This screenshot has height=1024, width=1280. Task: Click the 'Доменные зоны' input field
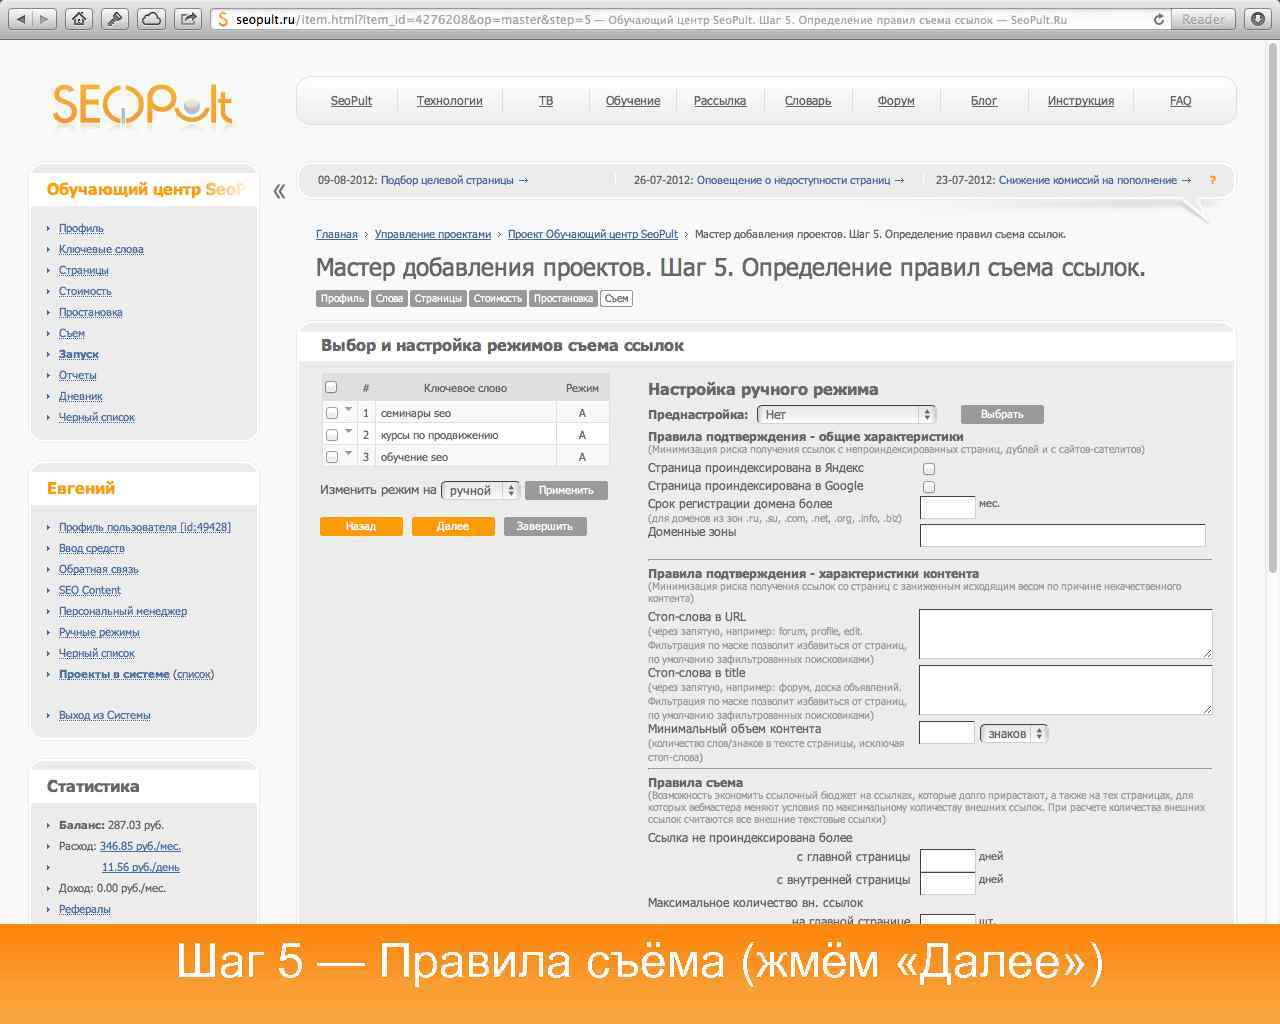(x=1061, y=535)
